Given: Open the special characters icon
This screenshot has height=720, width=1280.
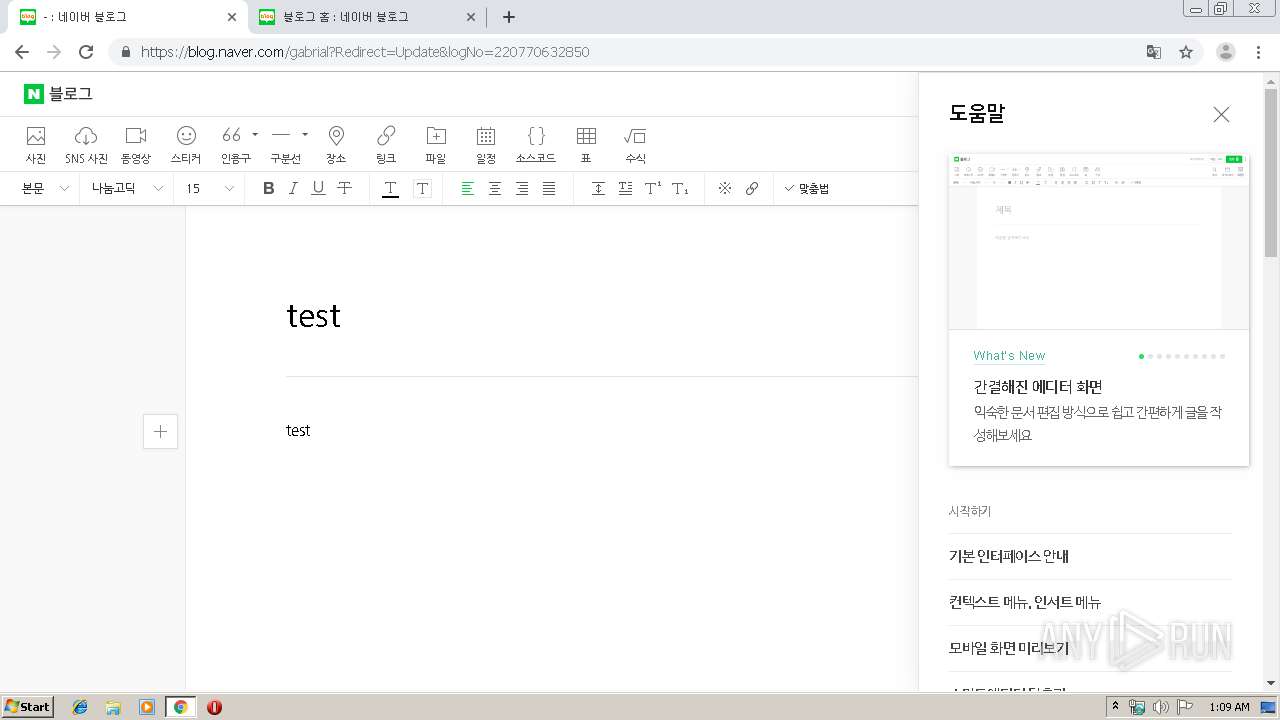Looking at the screenshot, I should pos(725,188).
